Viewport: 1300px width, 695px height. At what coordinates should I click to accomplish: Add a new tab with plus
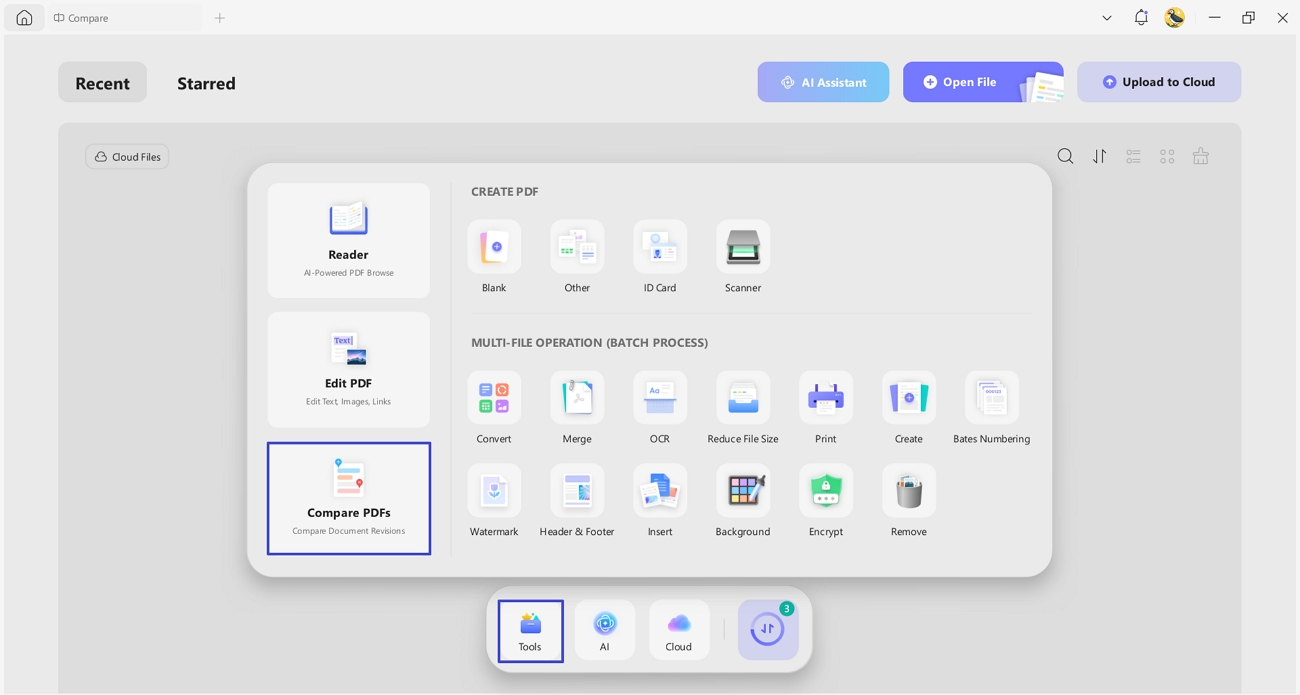tap(220, 18)
